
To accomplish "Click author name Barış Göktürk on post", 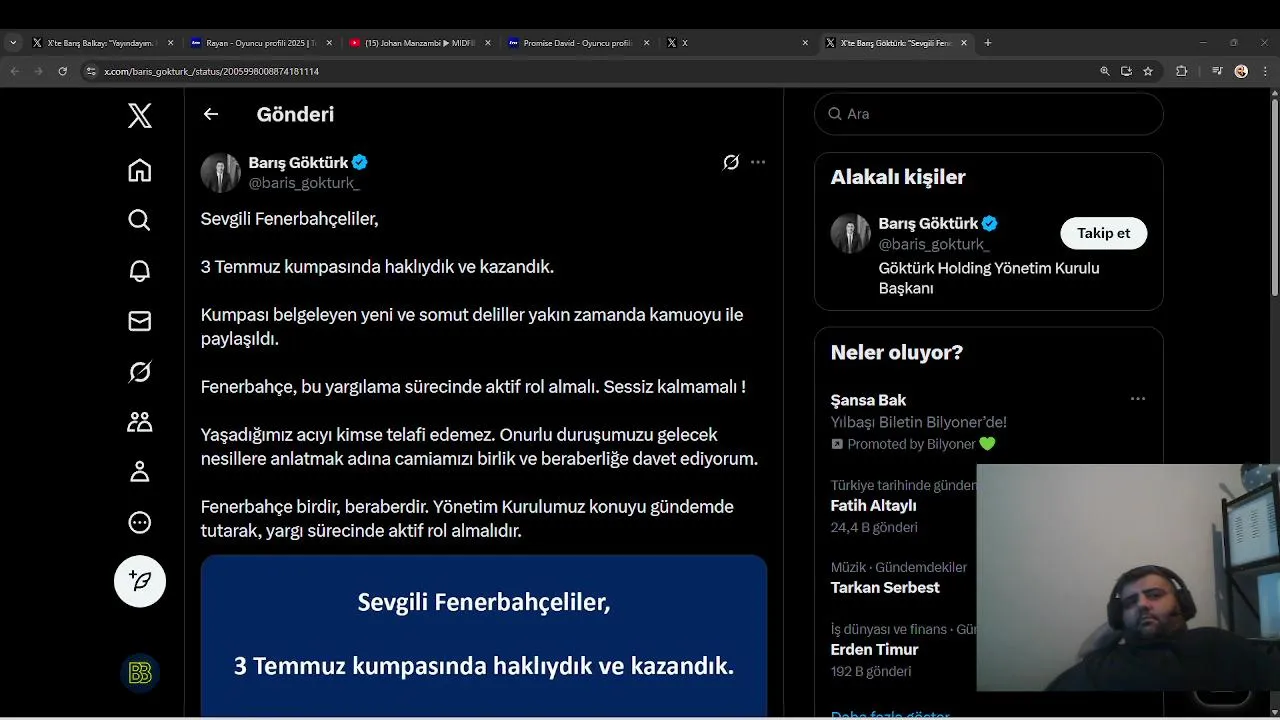I will click(298, 162).
